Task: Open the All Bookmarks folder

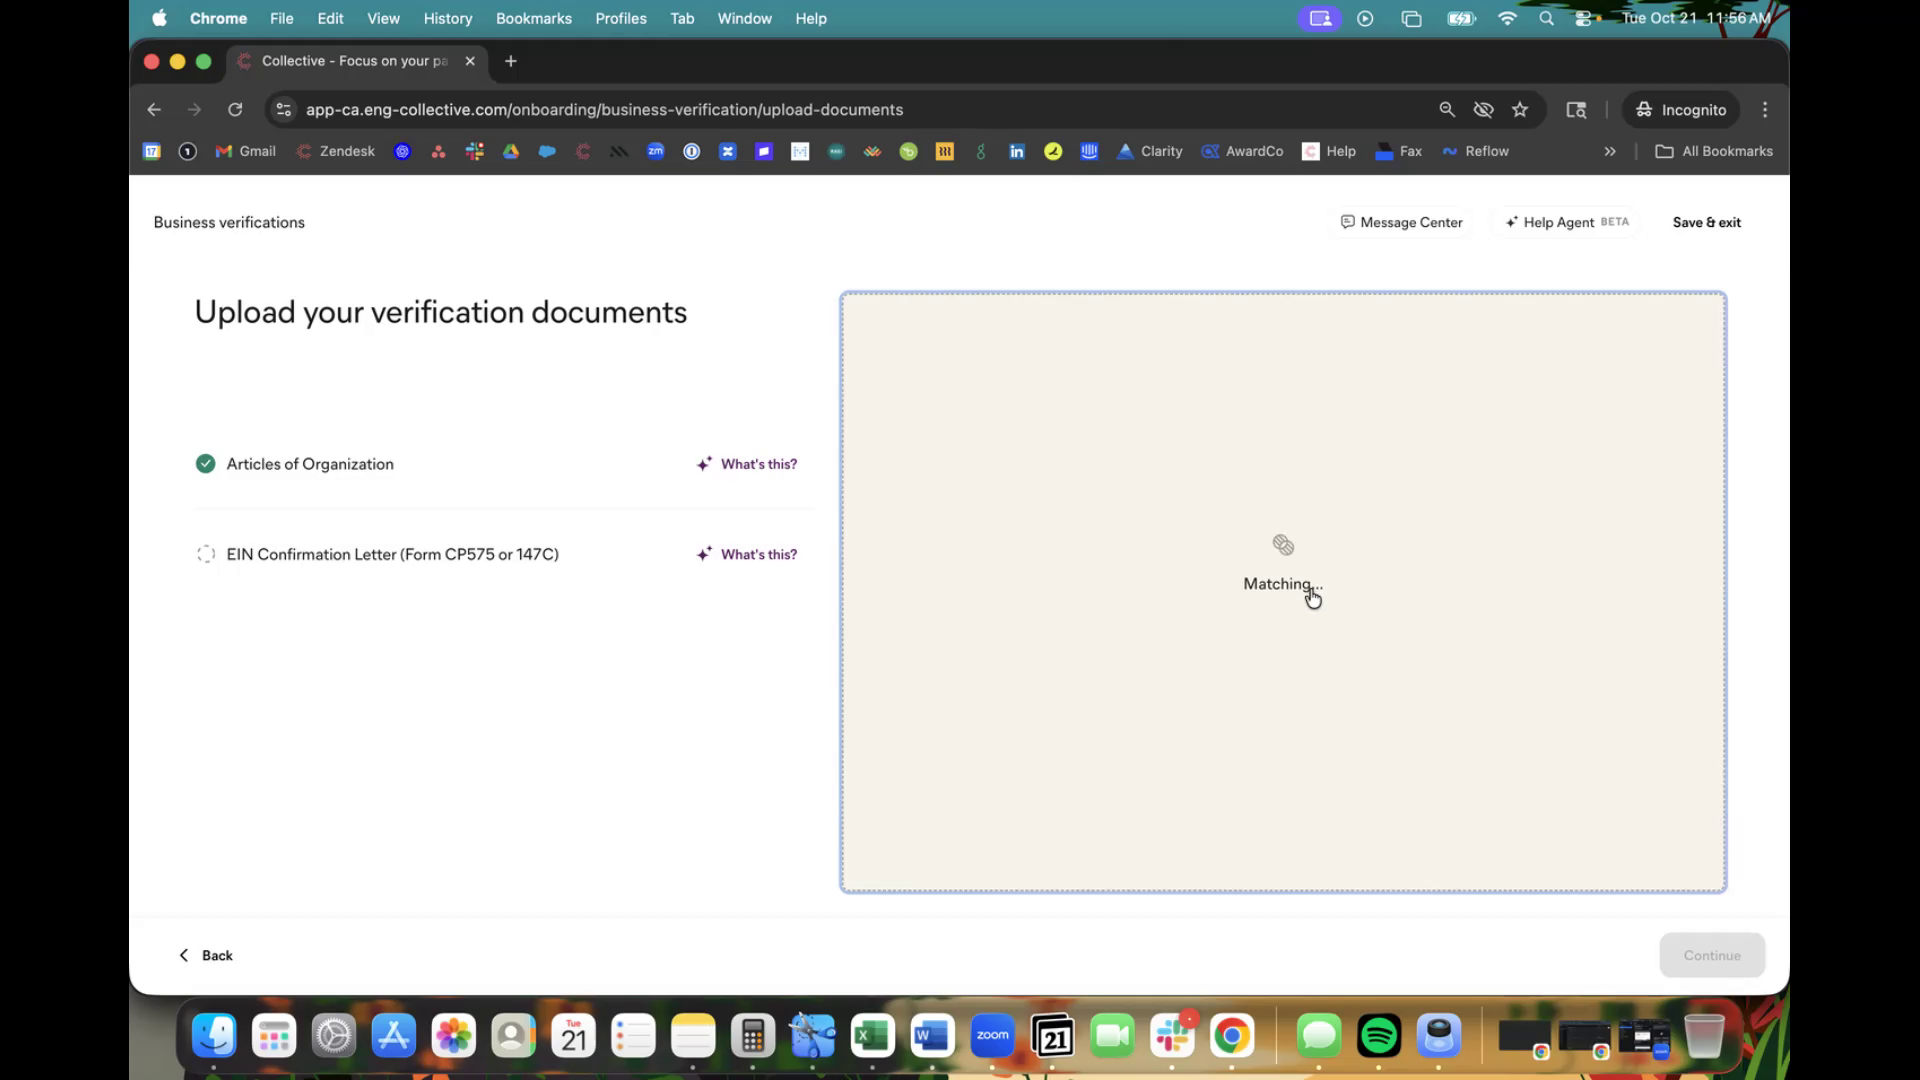Action: coord(1714,152)
